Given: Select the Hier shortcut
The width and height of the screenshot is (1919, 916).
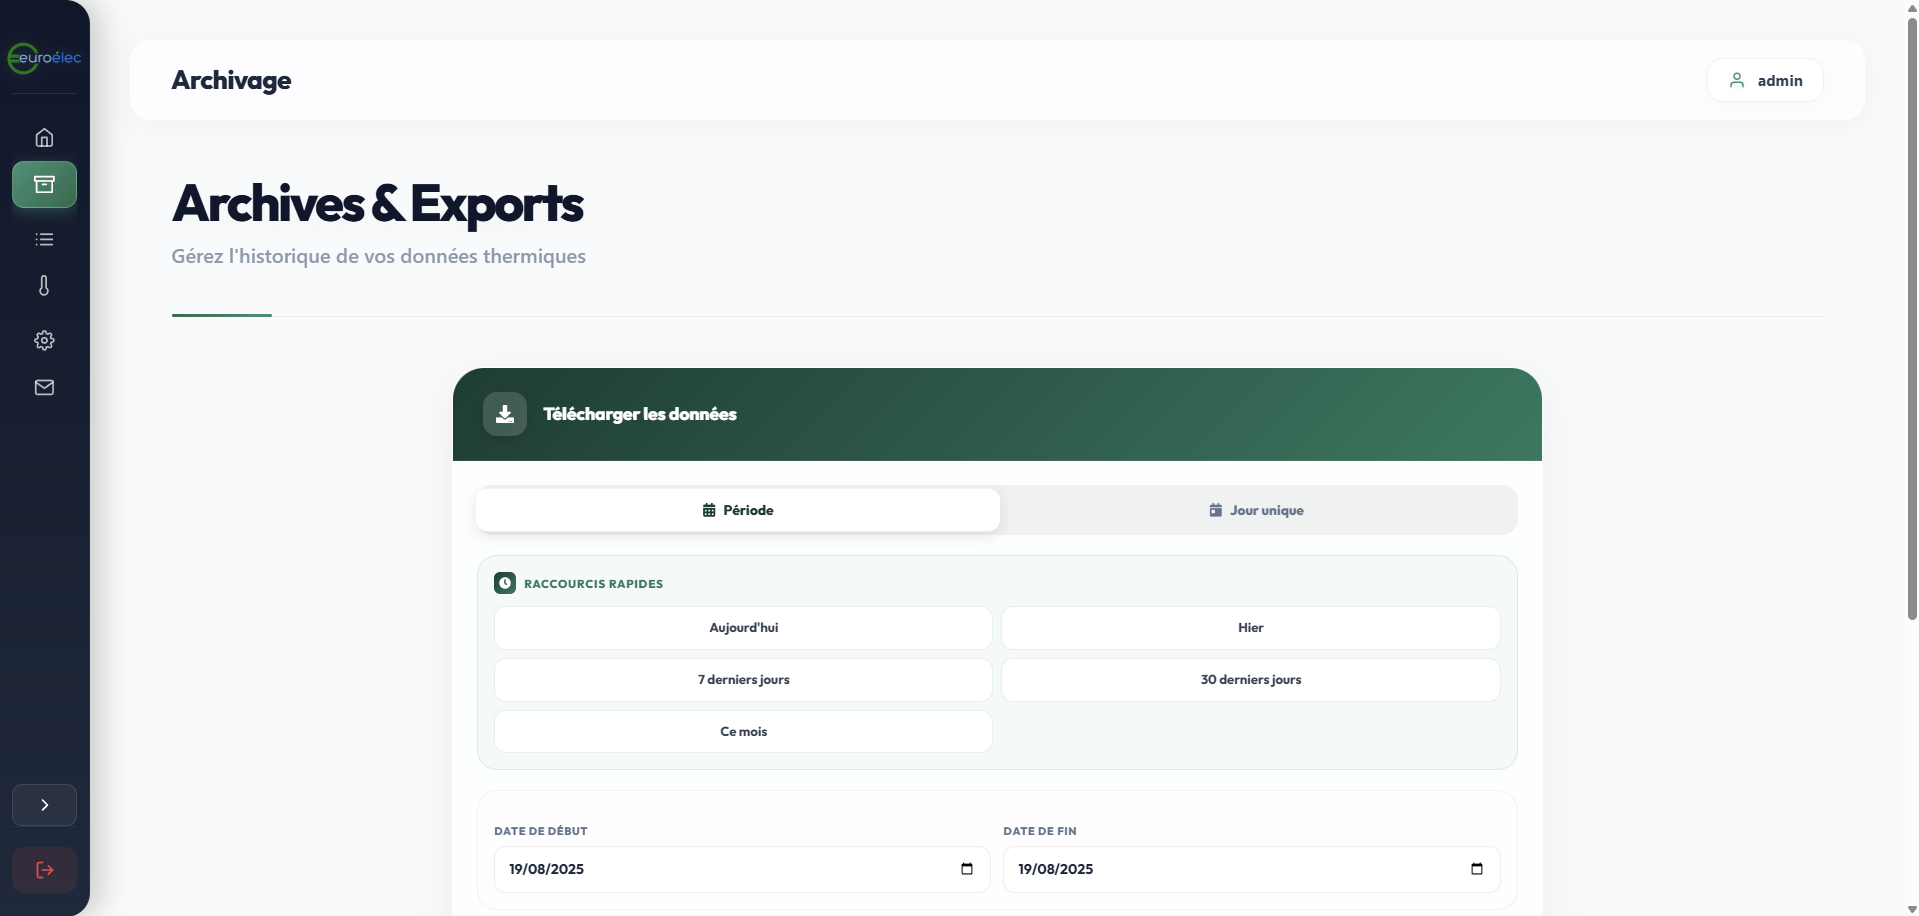Looking at the screenshot, I should coord(1251,628).
